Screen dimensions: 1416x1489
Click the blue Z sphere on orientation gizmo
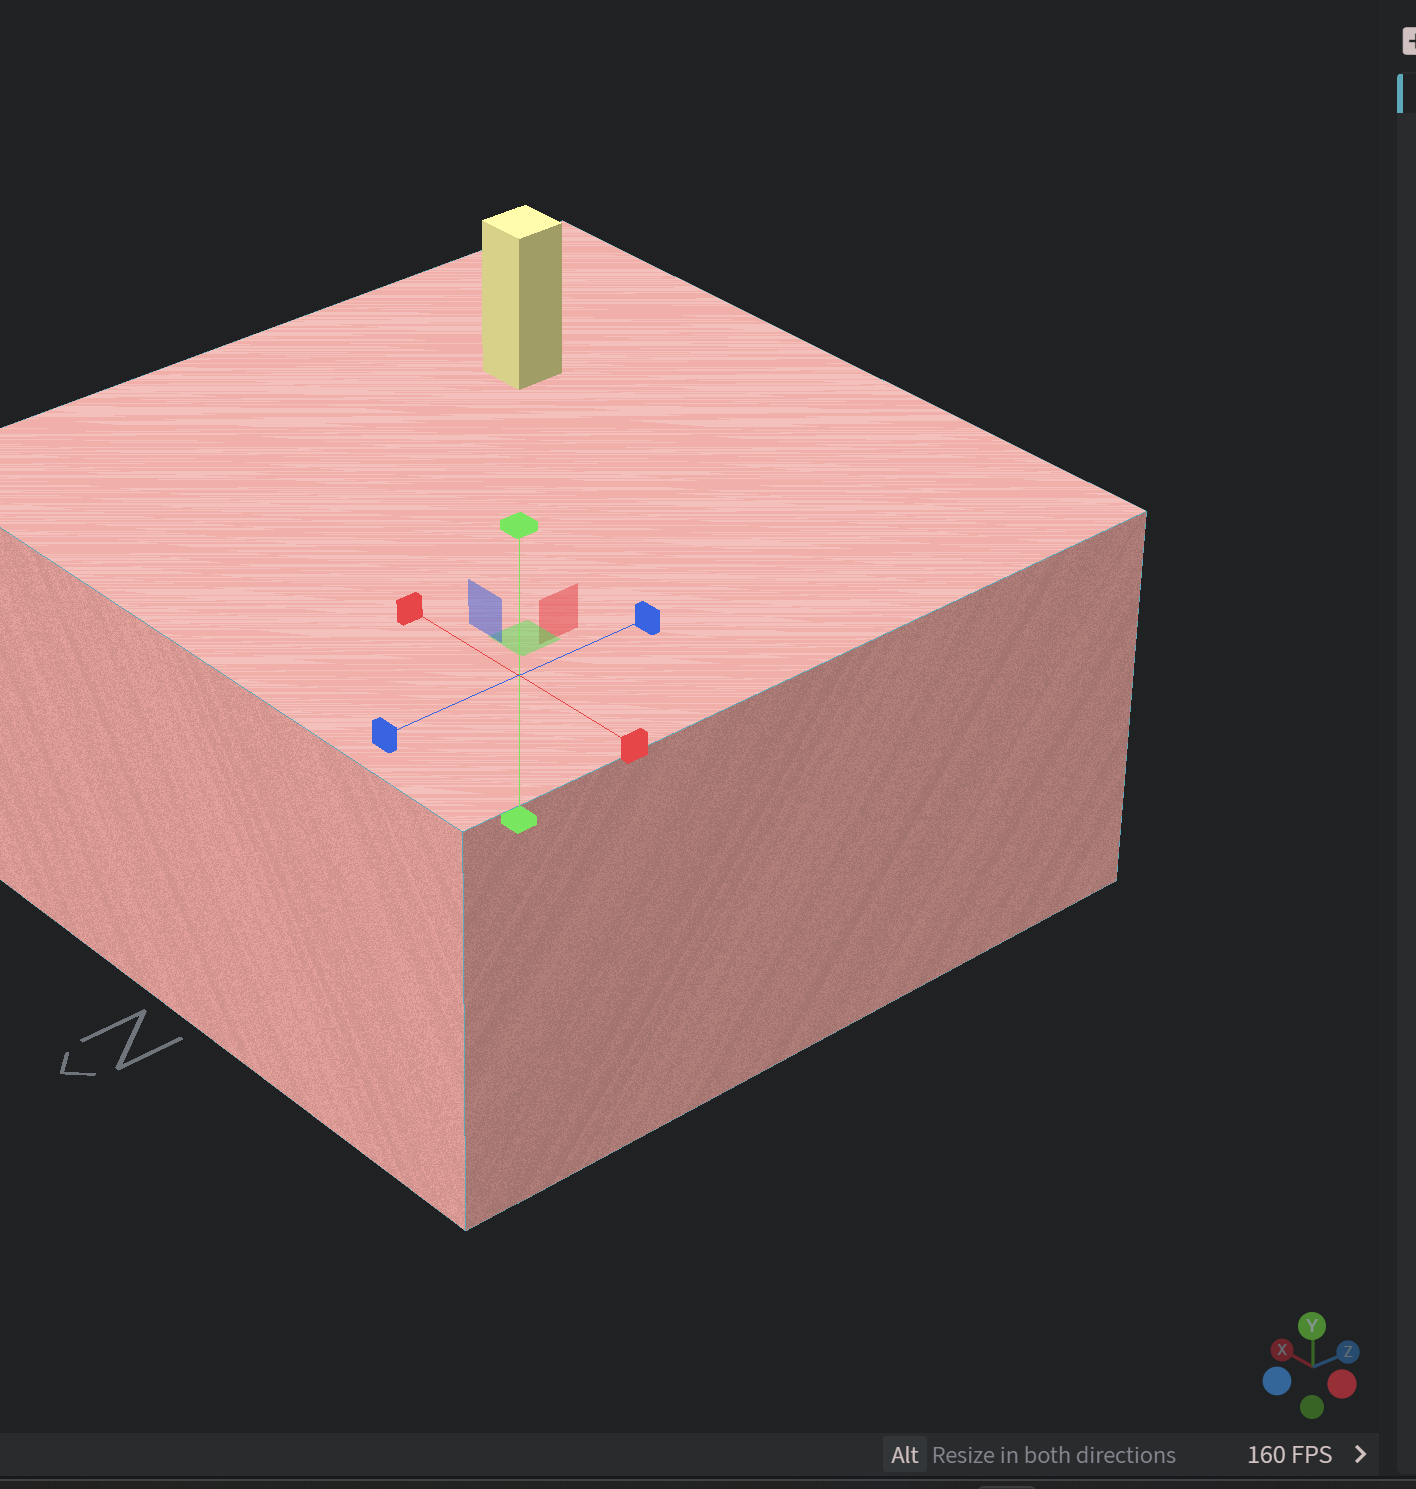coord(1348,1350)
